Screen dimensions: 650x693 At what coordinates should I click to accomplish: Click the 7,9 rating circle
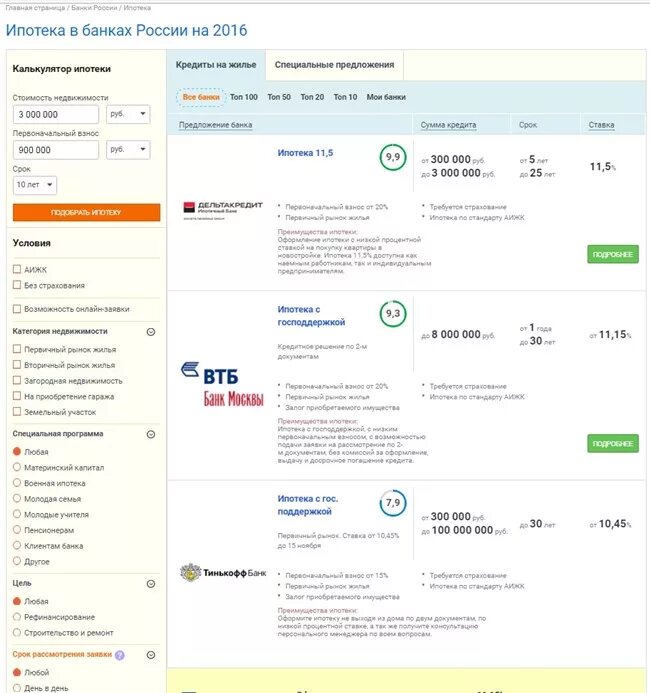[x=393, y=503]
